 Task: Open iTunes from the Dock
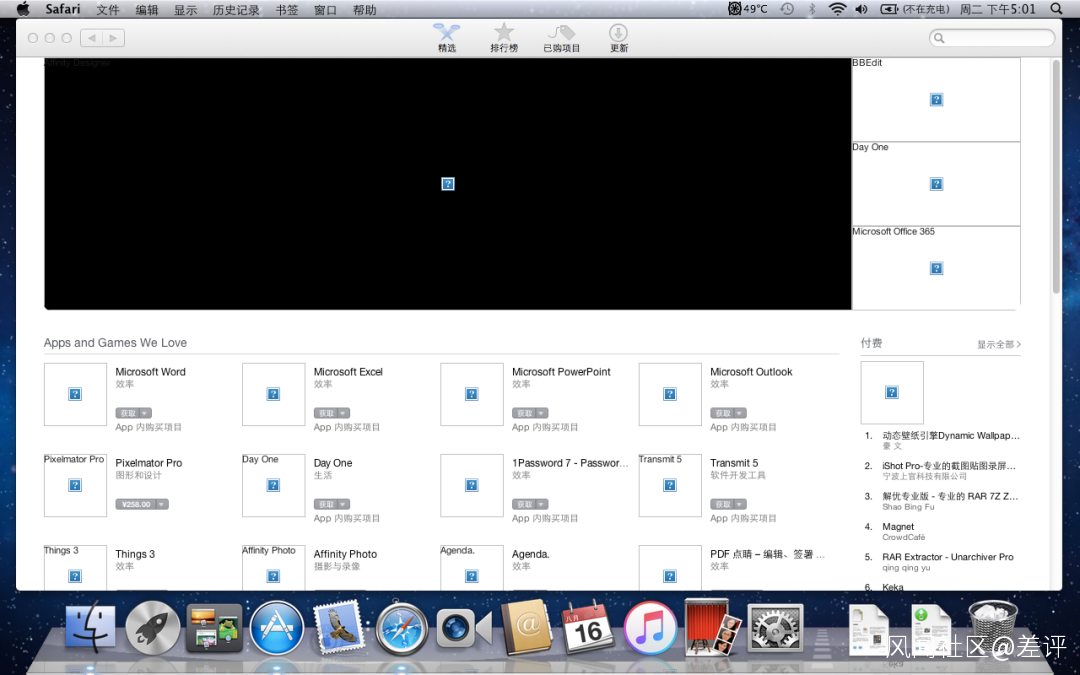[650, 628]
